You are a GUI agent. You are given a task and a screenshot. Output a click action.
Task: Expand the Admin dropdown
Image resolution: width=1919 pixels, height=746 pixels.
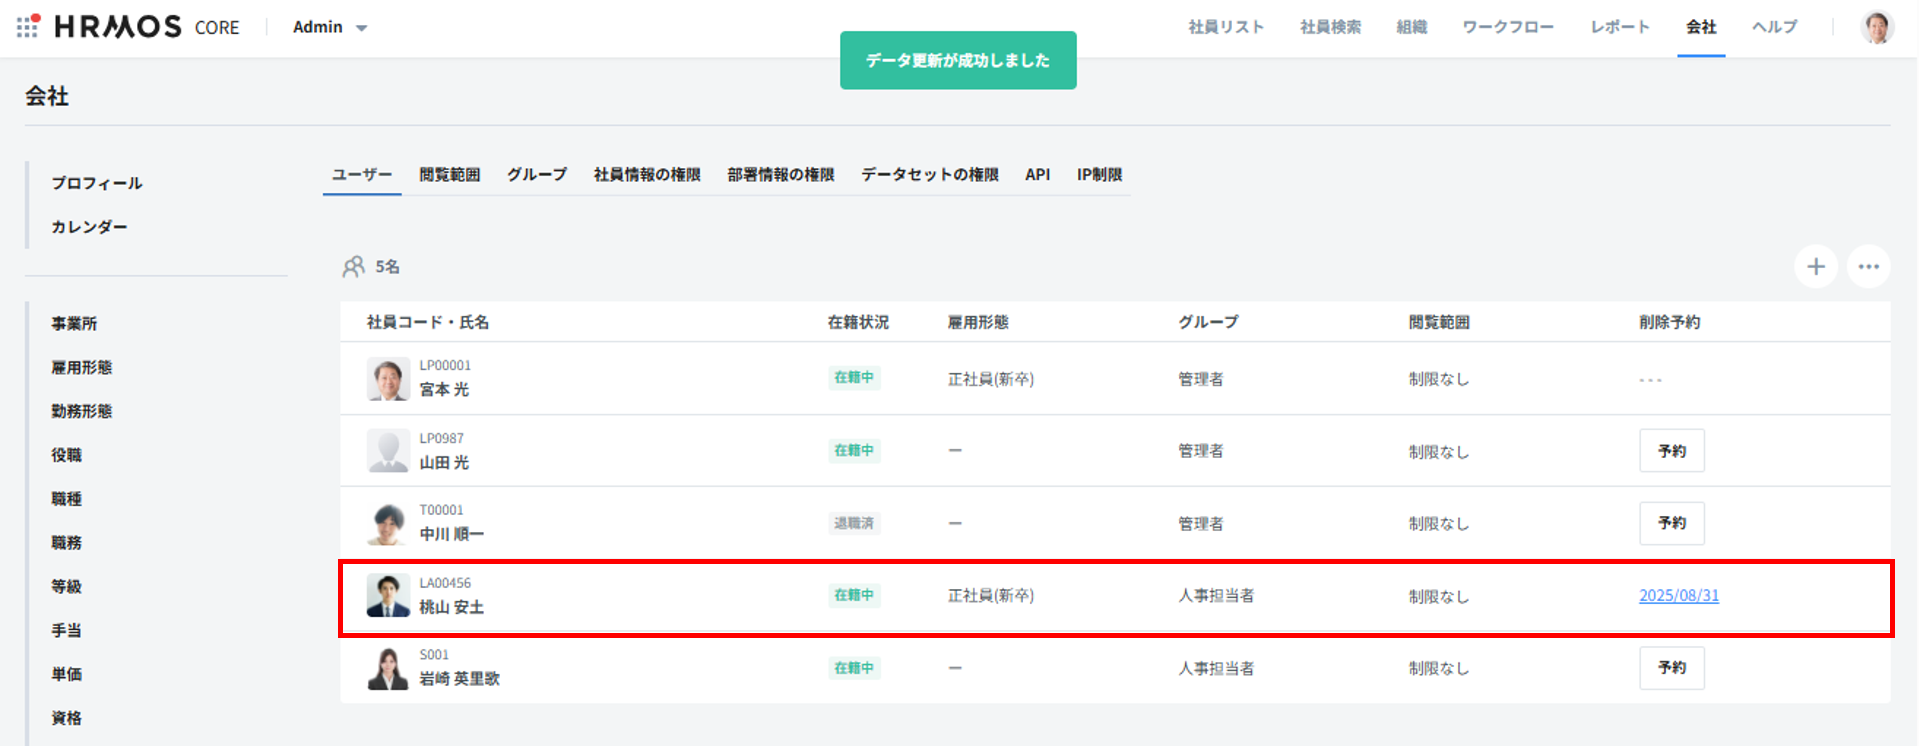(x=330, y=27)
